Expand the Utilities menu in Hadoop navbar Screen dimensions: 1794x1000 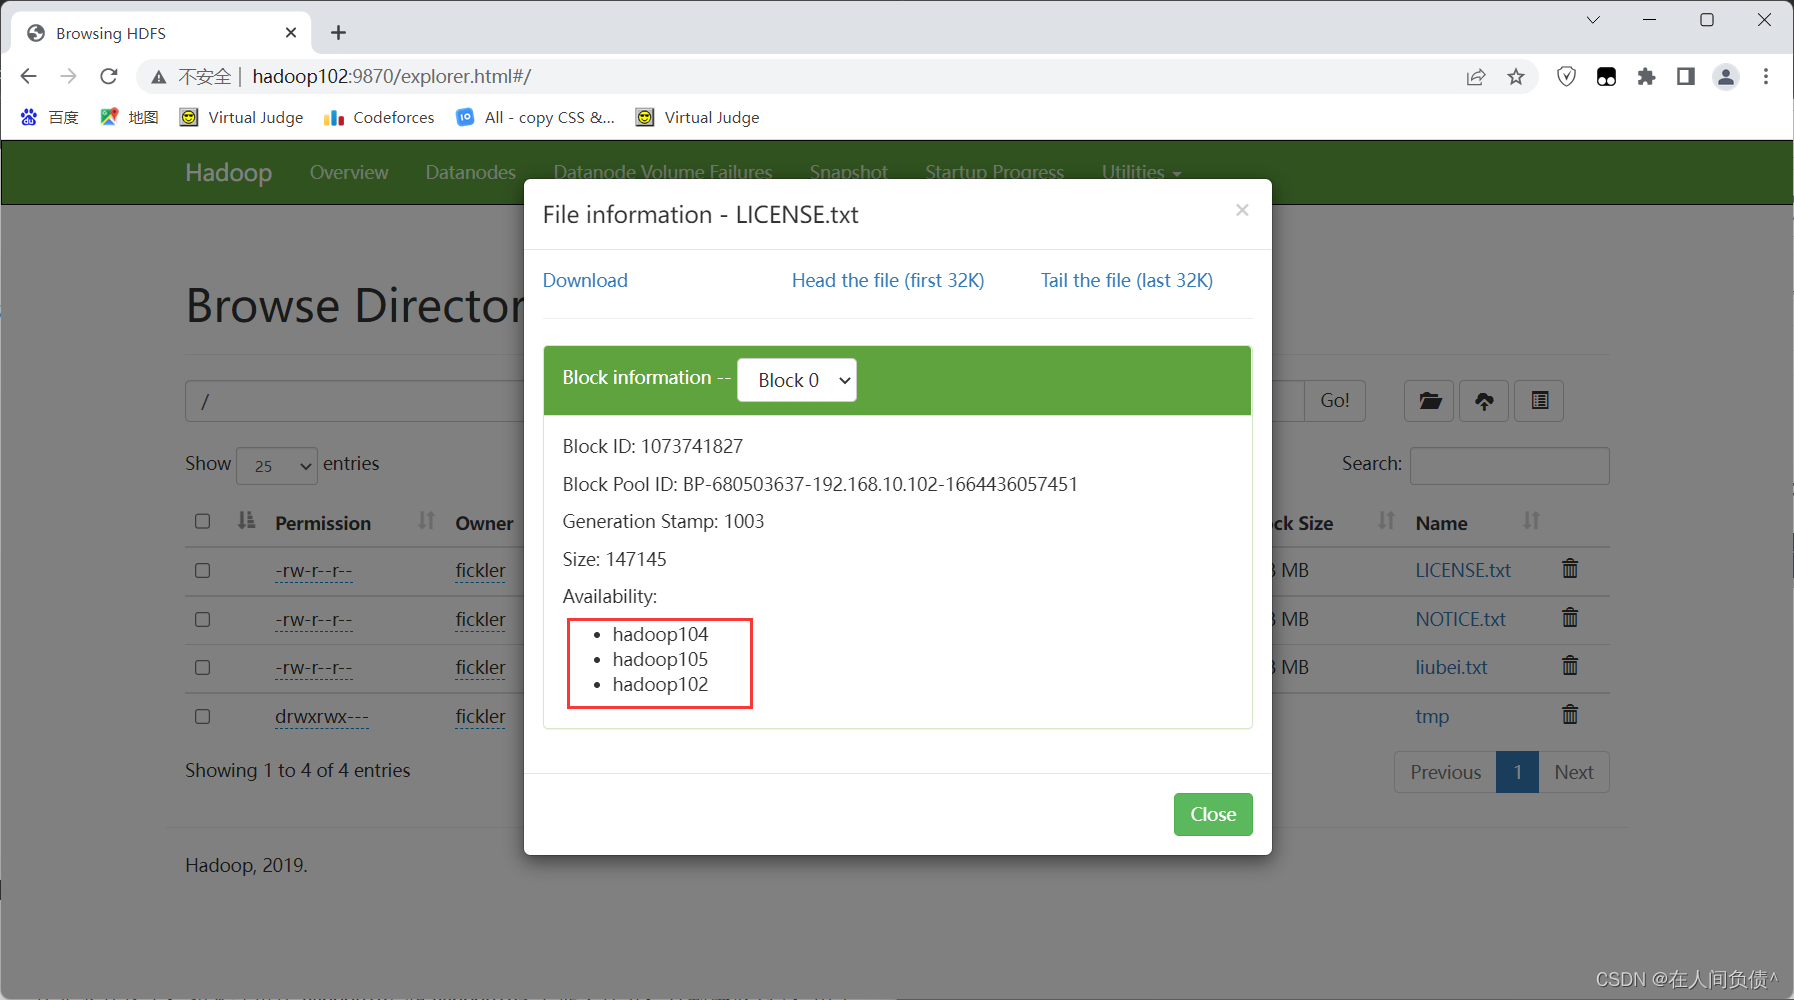1141,172
